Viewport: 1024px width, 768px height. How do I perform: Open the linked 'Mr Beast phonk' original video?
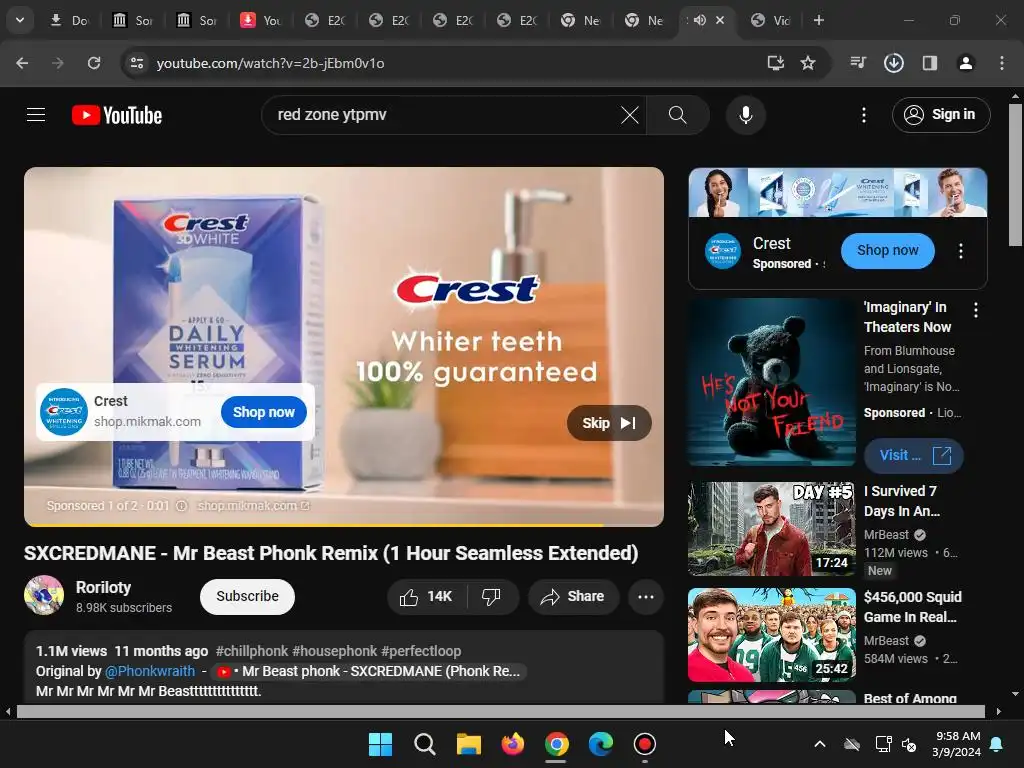[x=370, y=671]
